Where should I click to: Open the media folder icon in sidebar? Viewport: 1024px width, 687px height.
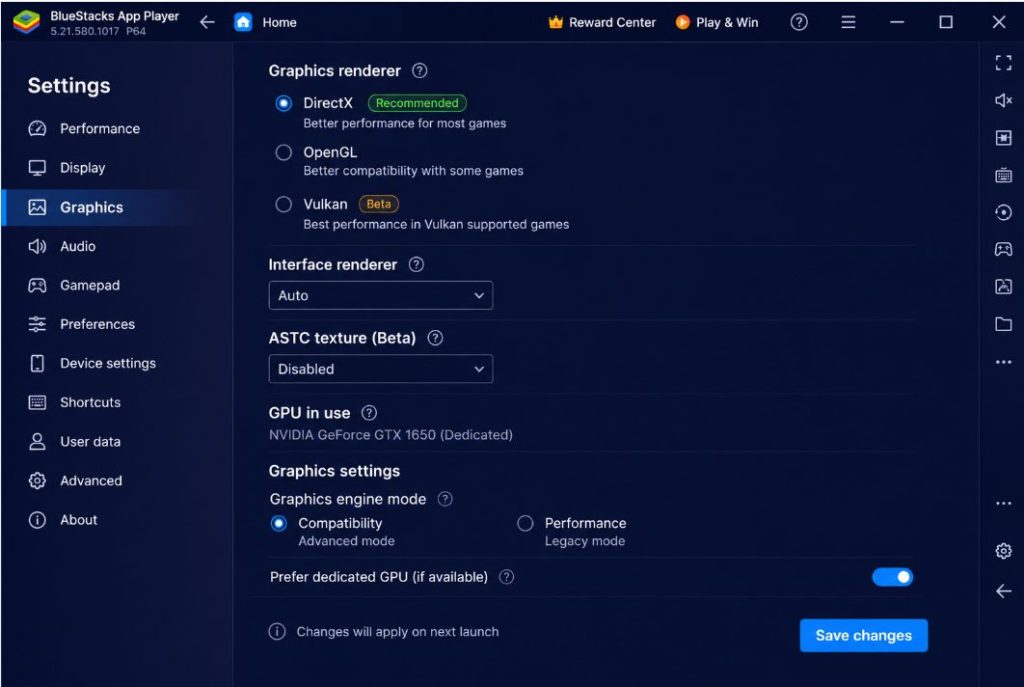[x=1003, y=324]
